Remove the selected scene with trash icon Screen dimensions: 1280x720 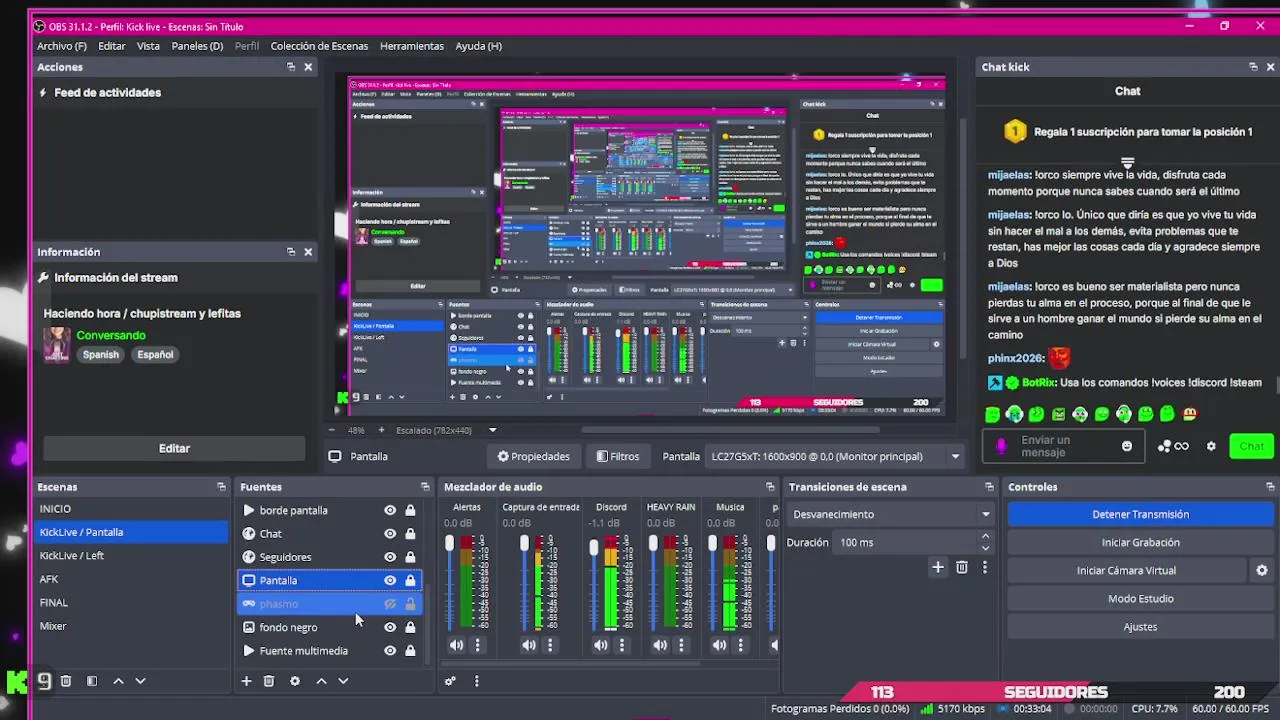(66, 681)
